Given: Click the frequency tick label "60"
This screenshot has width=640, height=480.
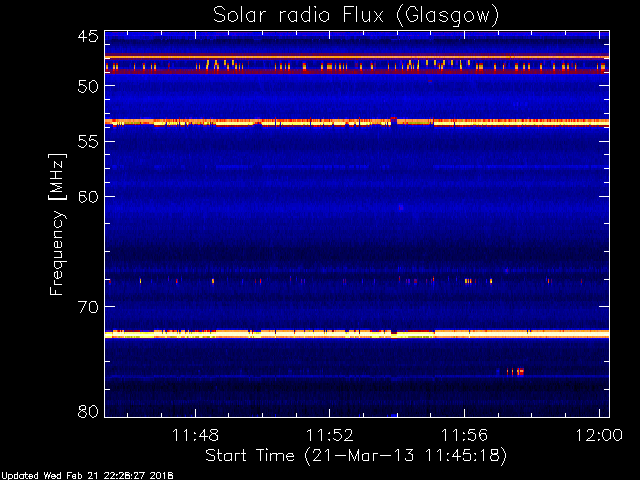Looking at the screenshot, I should [88, 197].
